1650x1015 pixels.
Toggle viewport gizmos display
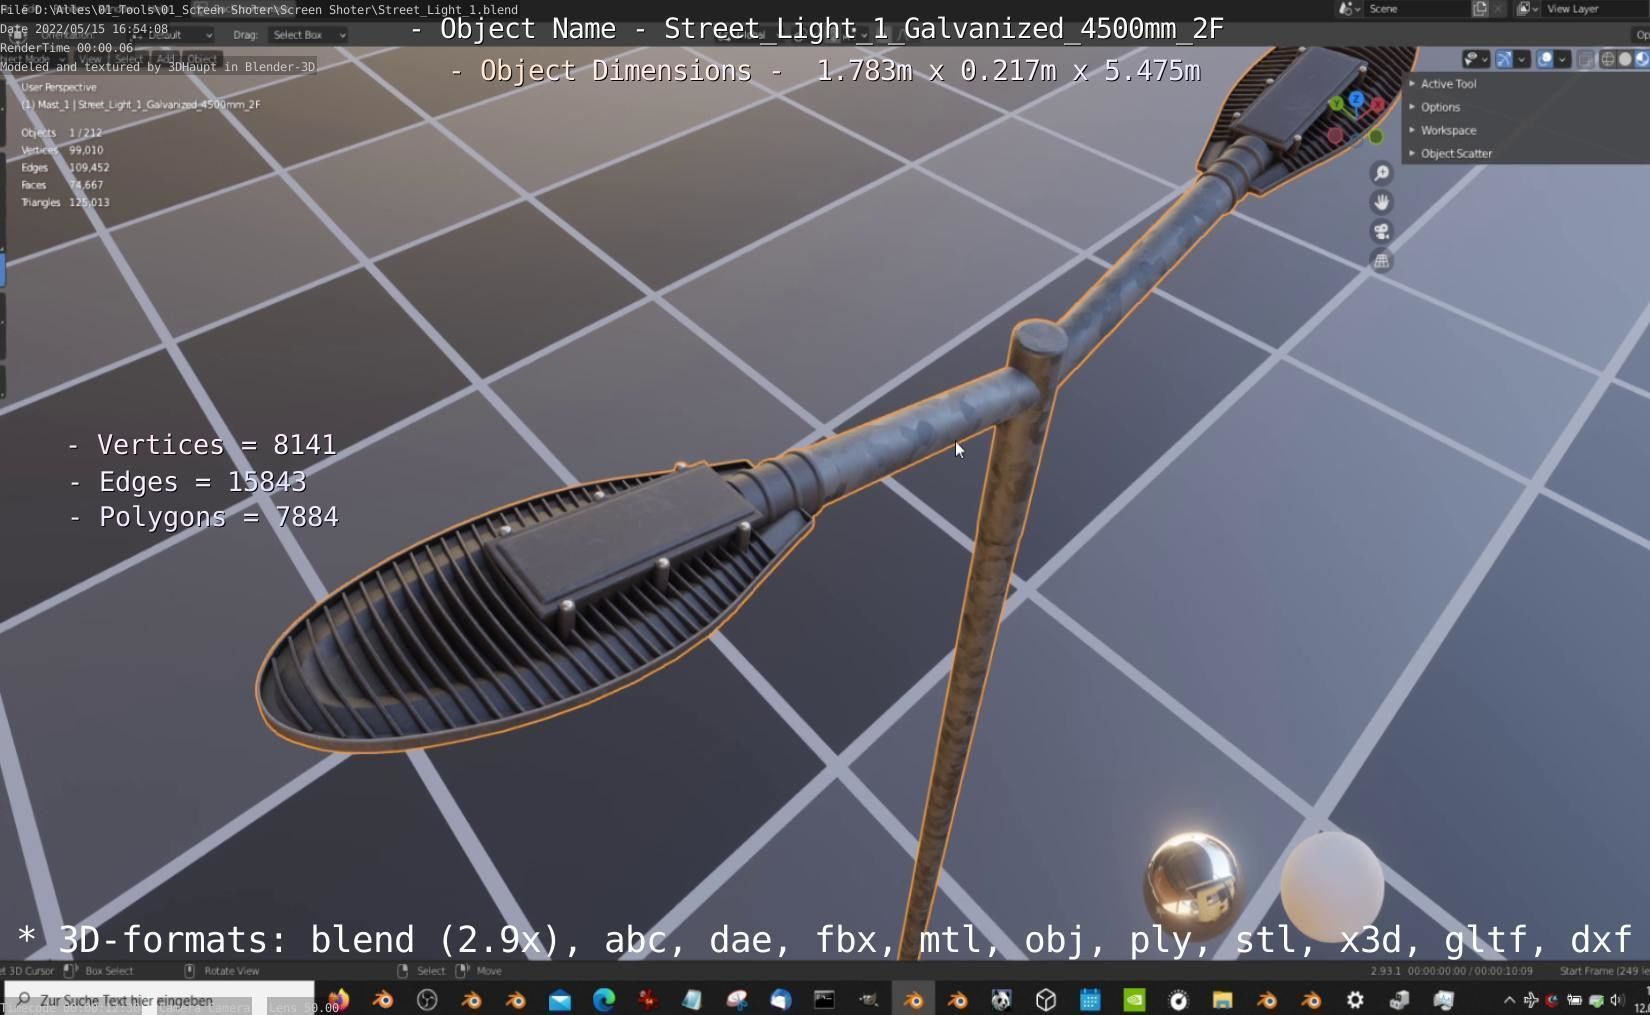[1503, 59]
